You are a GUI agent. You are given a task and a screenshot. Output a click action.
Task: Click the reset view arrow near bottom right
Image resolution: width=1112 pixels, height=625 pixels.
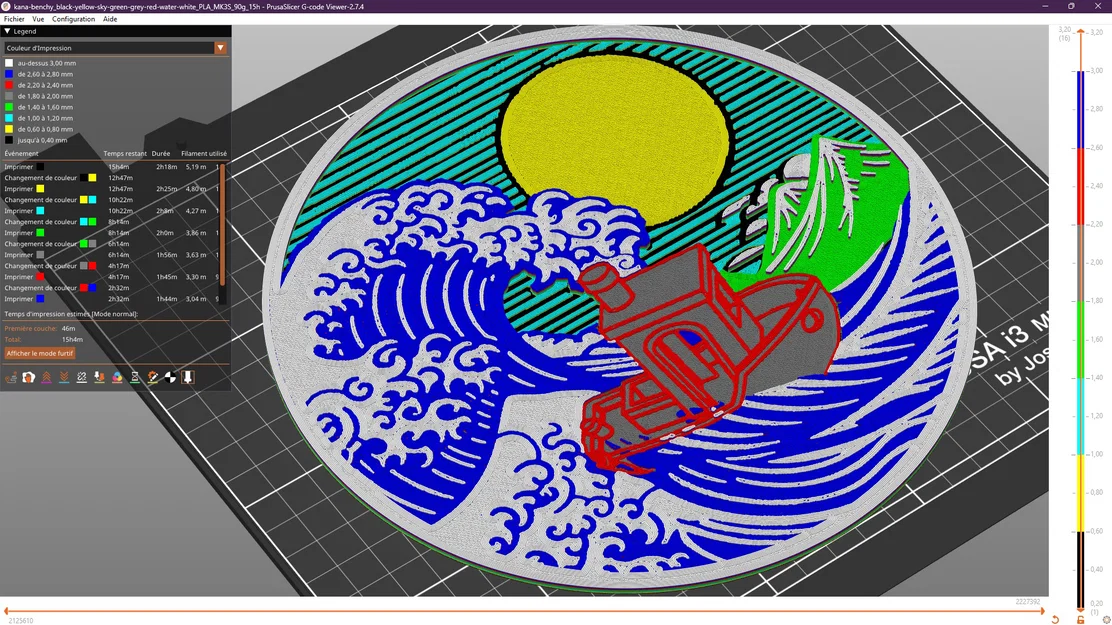1055,619
